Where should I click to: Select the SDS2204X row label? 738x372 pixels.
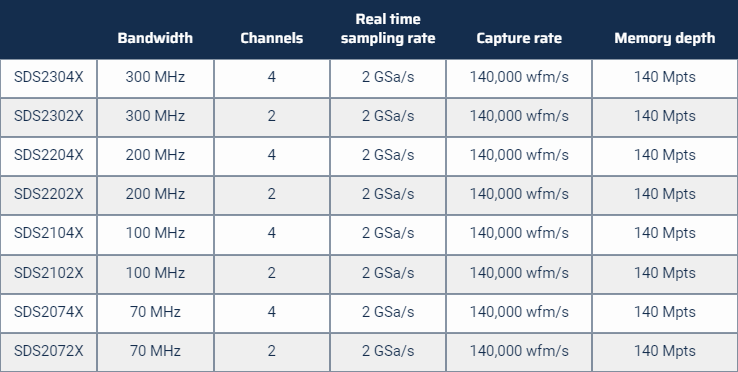point(48,155)
